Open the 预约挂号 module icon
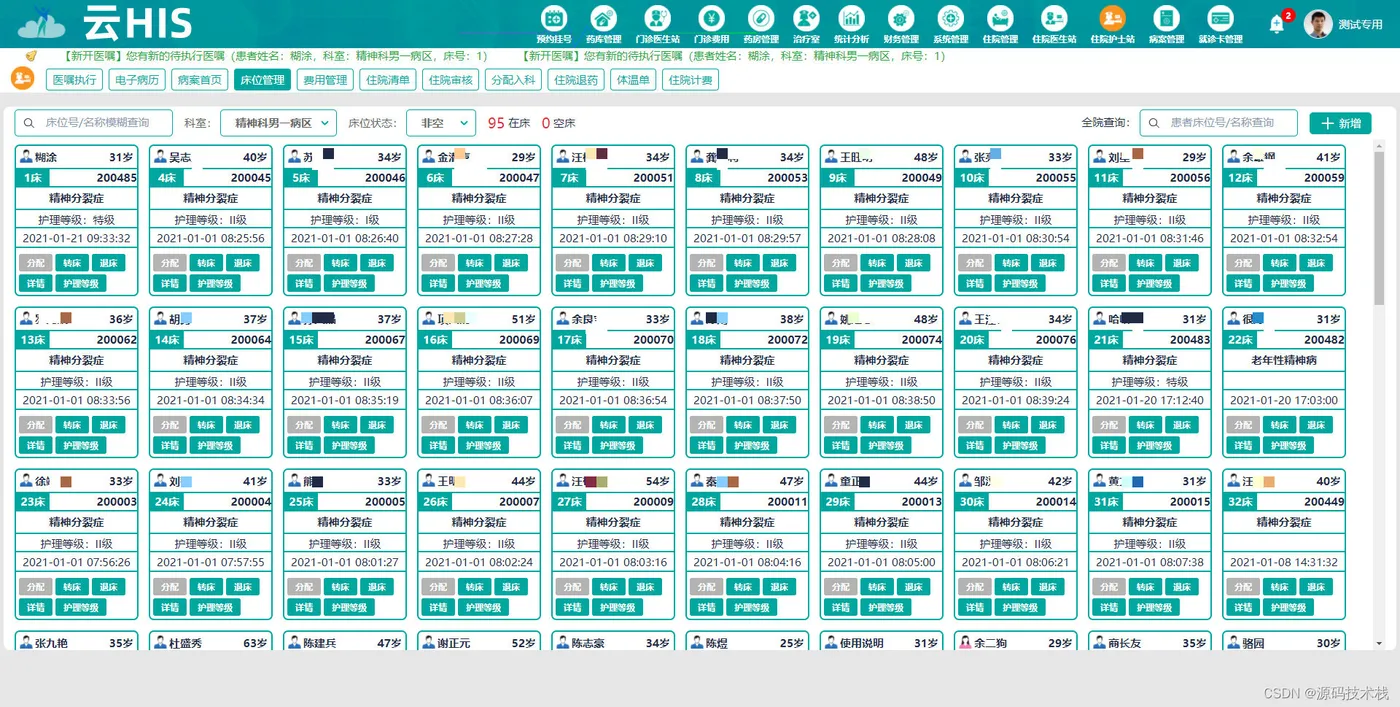 [554, 17]
